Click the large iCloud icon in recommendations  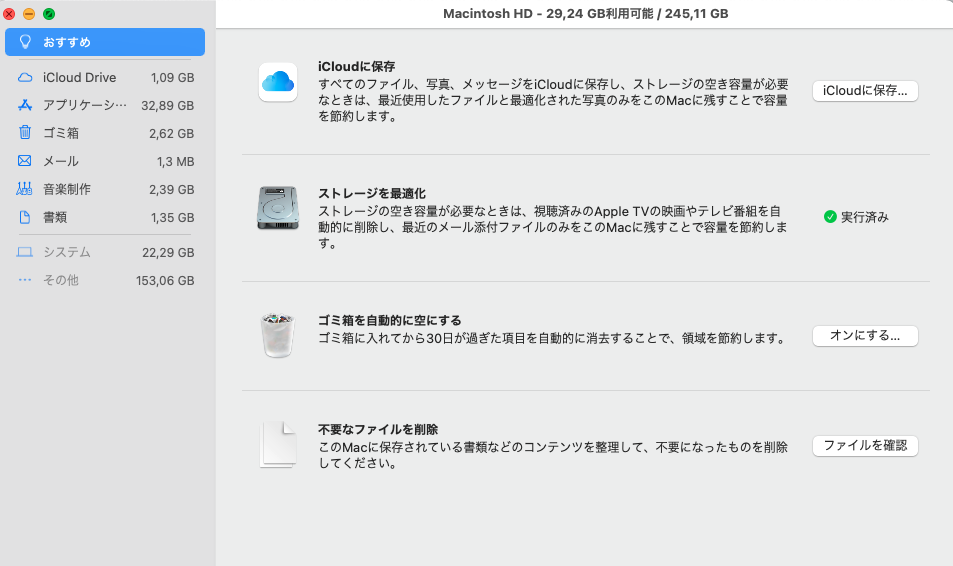pyautogui.click(x=278, y=82)
